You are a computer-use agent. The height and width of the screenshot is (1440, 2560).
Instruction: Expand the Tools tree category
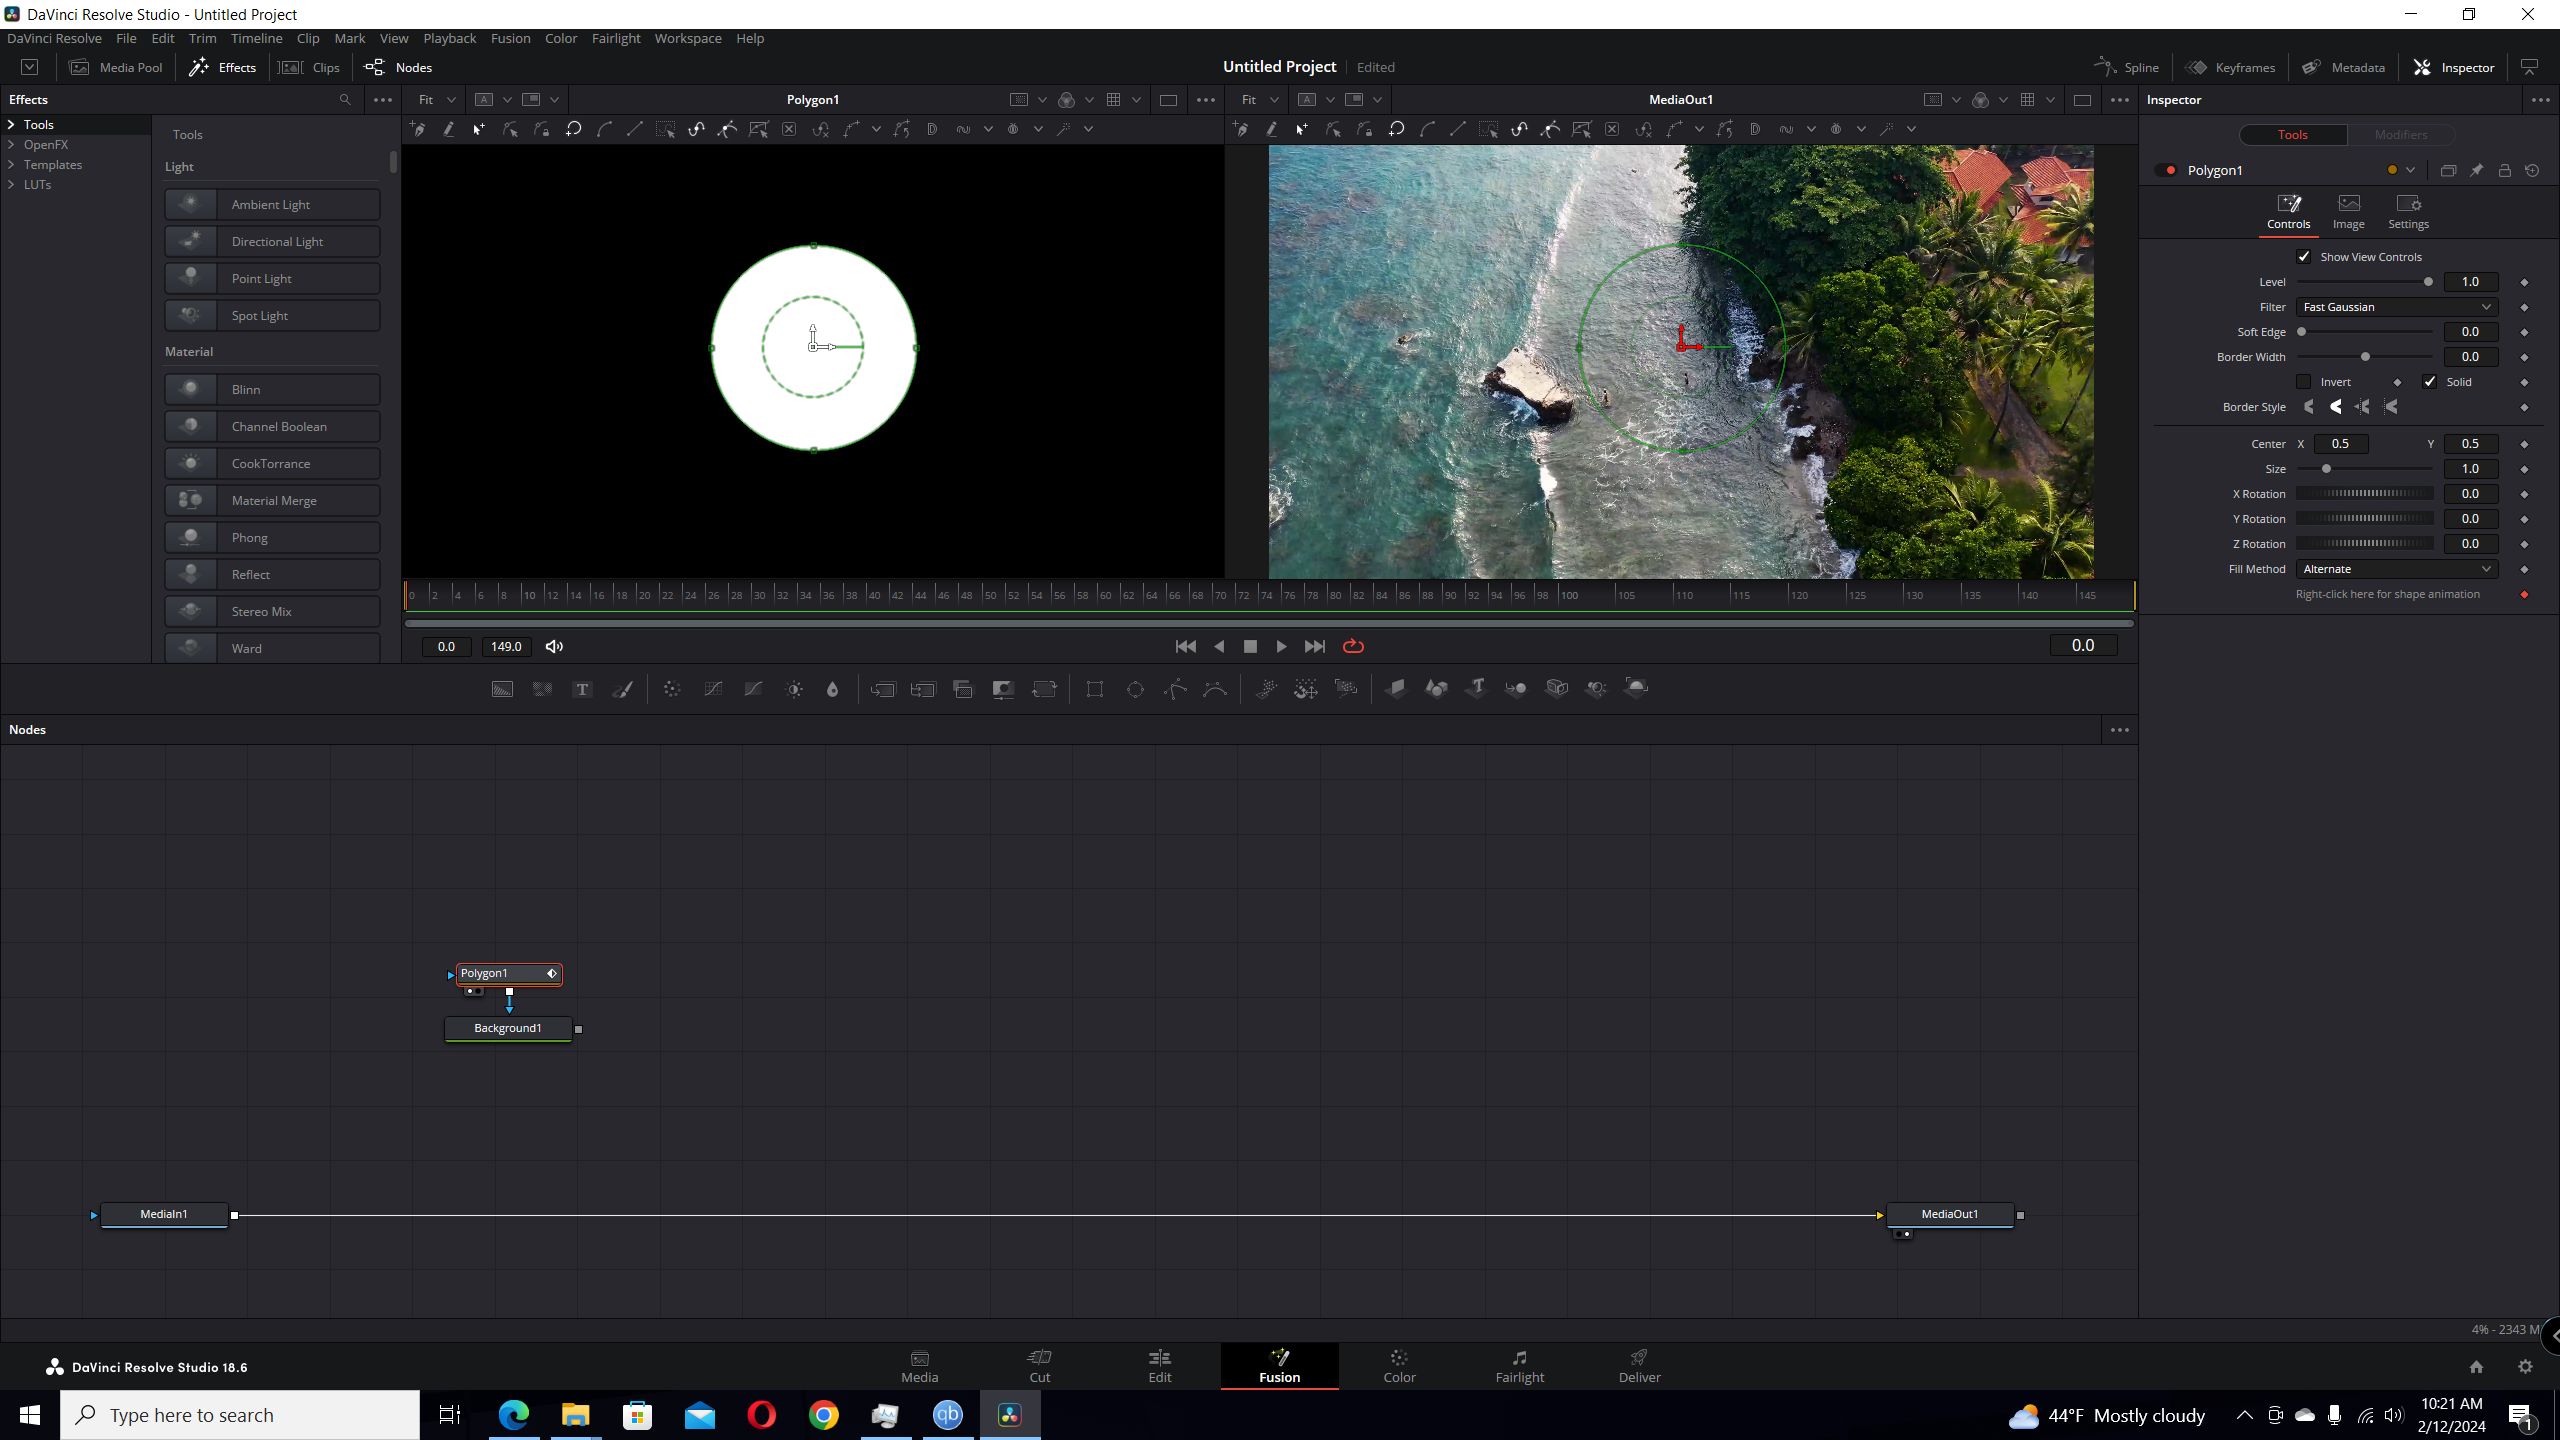click(11, 125)
